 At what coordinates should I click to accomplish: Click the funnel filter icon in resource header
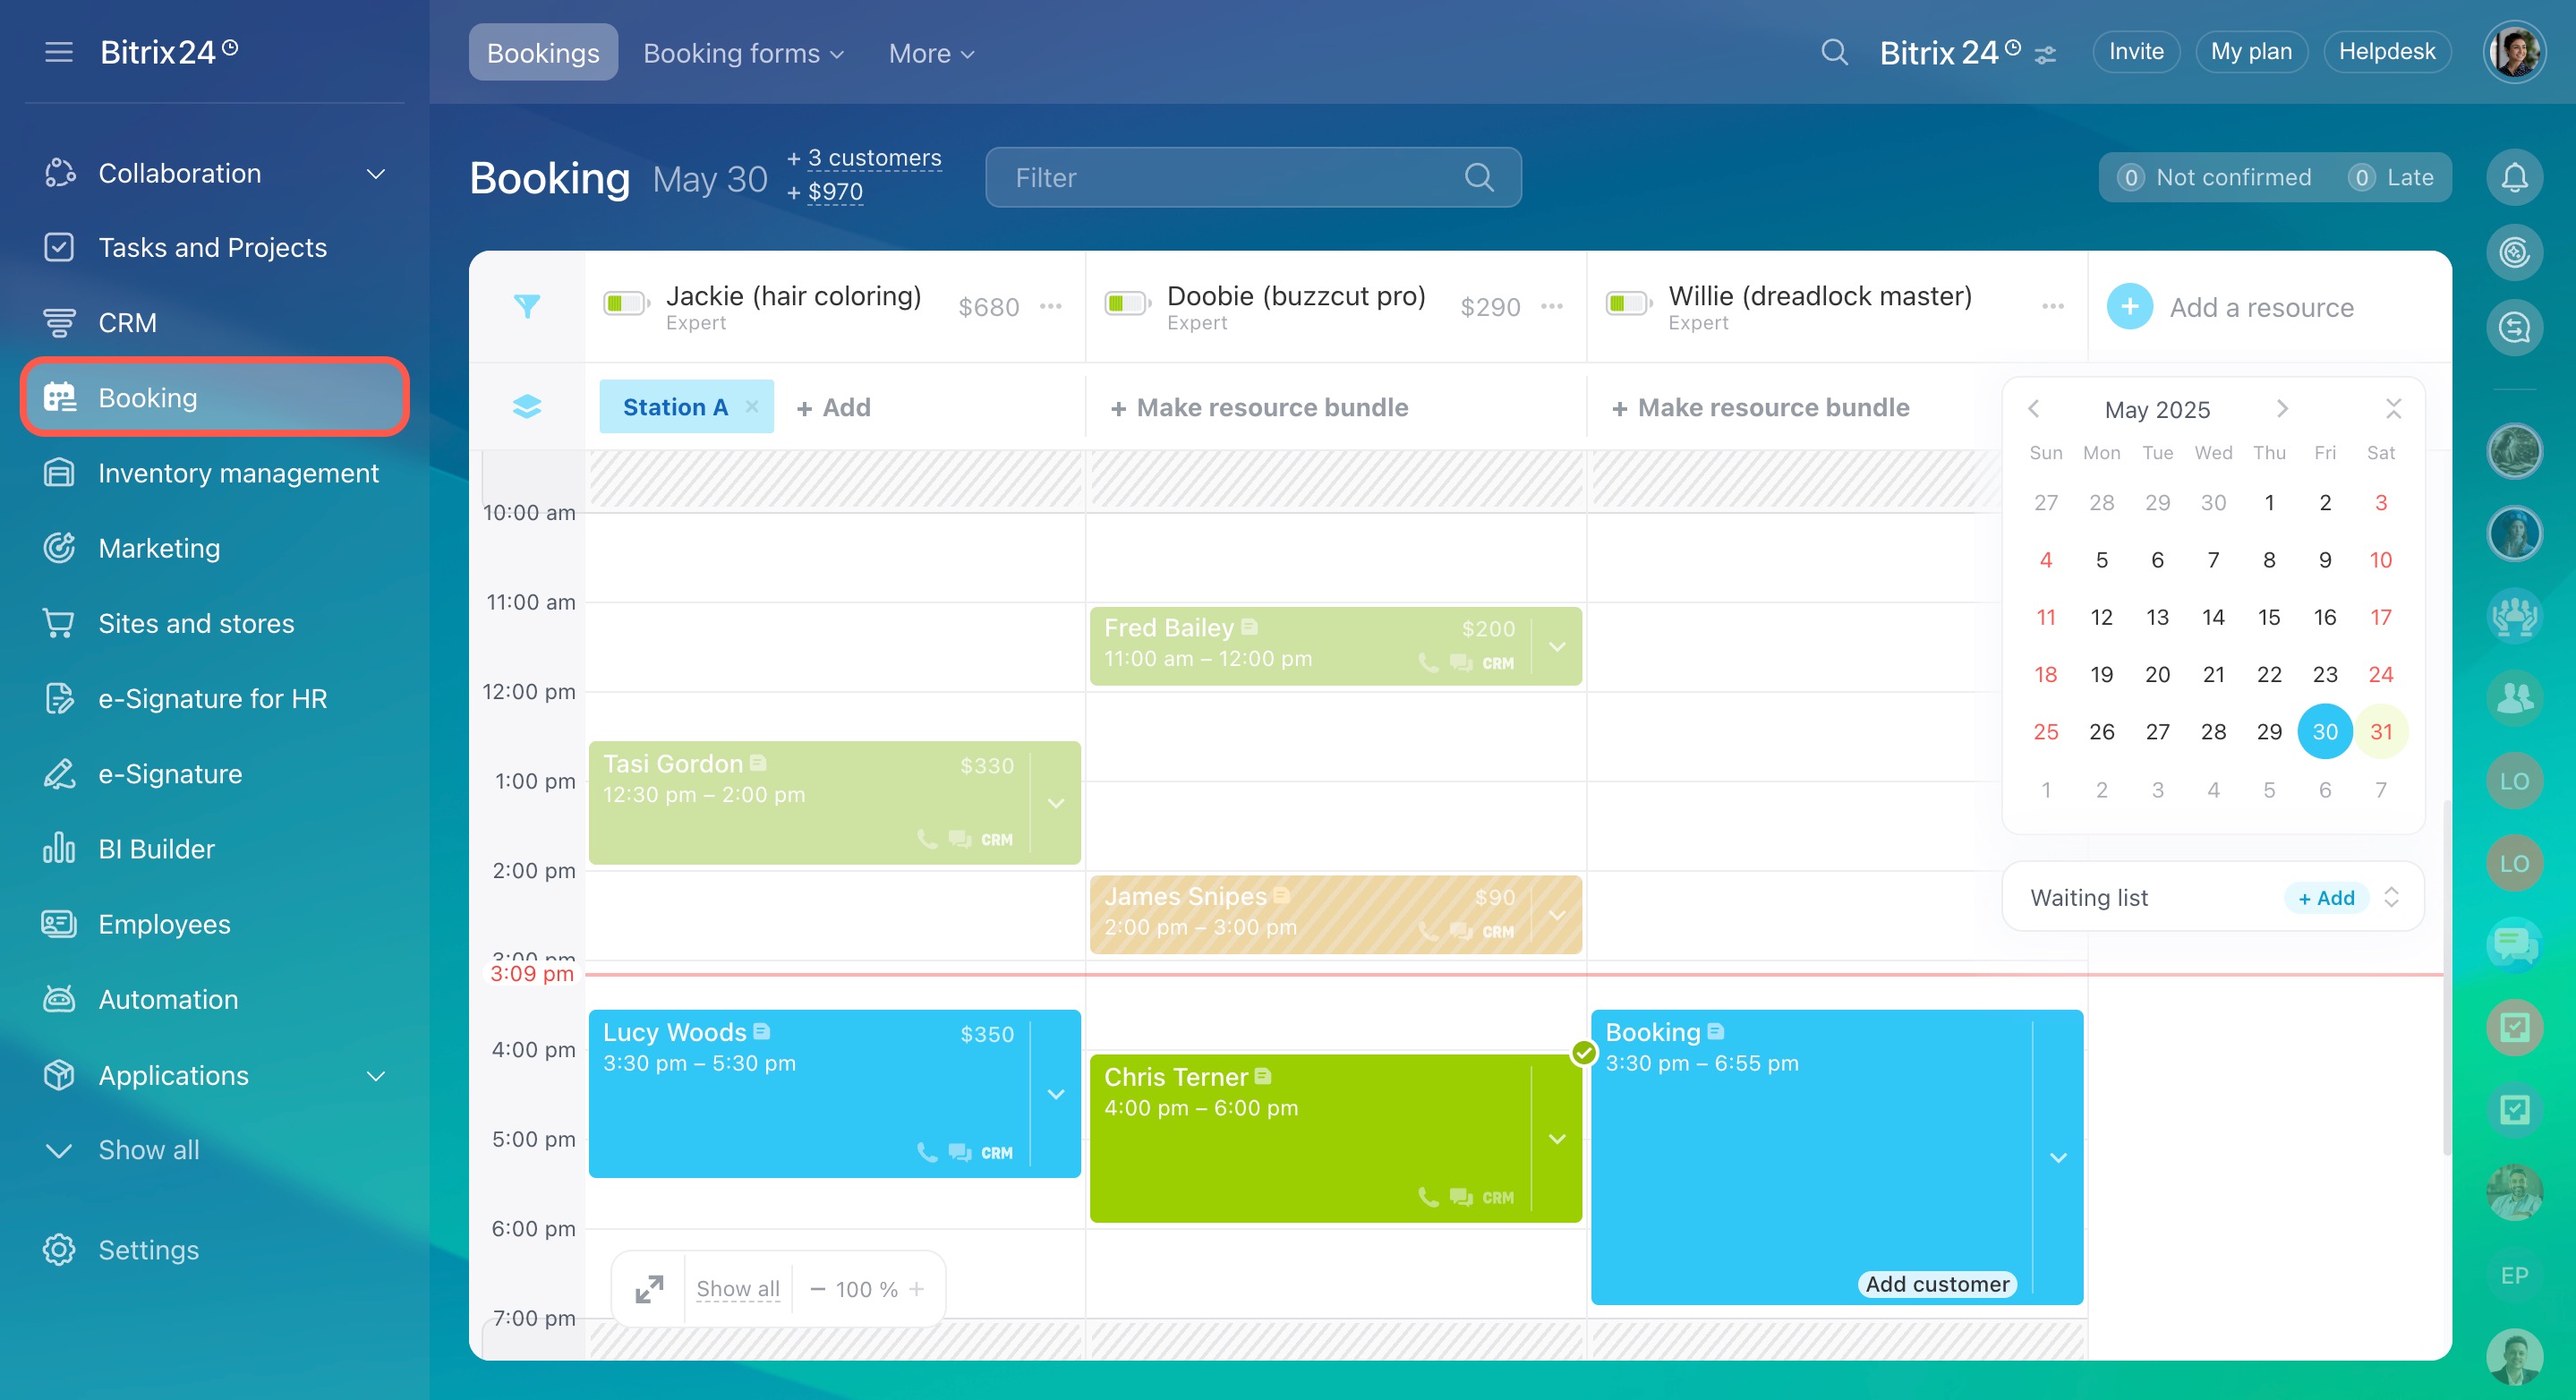pyautogui.click(x=527, y=306)
